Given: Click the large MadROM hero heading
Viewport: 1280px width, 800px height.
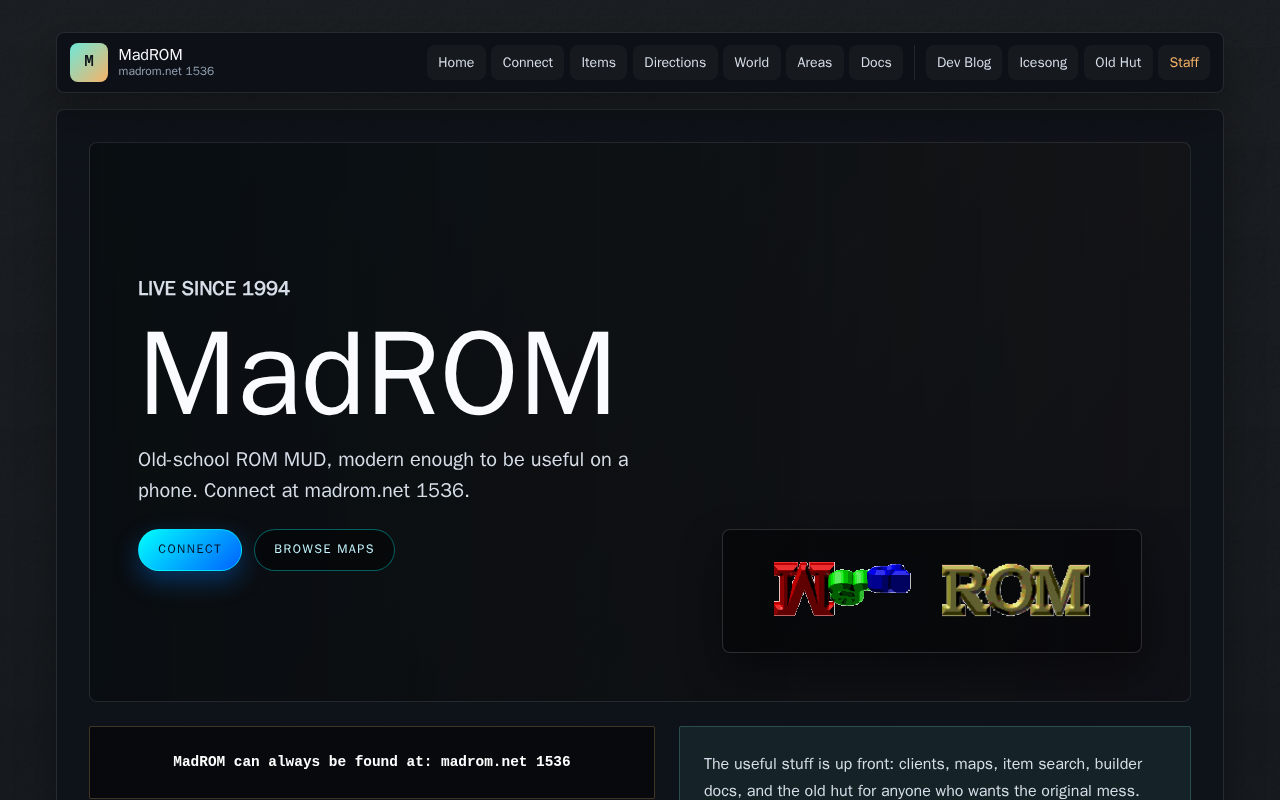Looking at the screenshot, I should tap(377, 374).
